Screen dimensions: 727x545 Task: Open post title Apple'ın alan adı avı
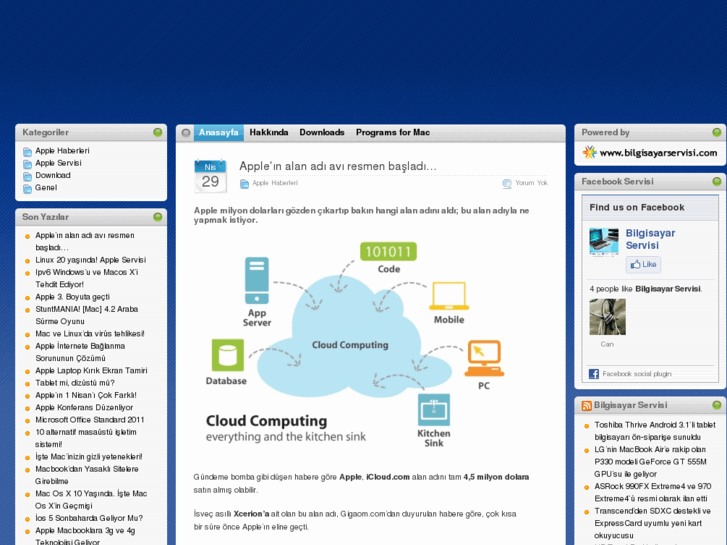coord(338,166)
